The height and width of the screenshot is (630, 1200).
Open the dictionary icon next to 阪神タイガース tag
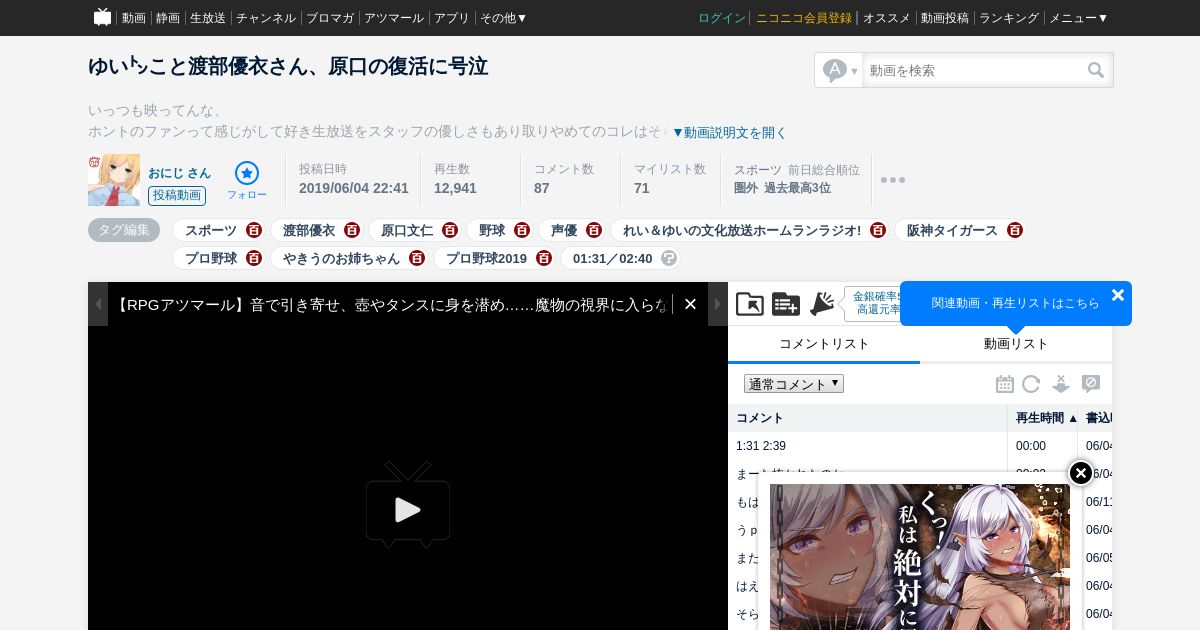(x=1015, y=230)
